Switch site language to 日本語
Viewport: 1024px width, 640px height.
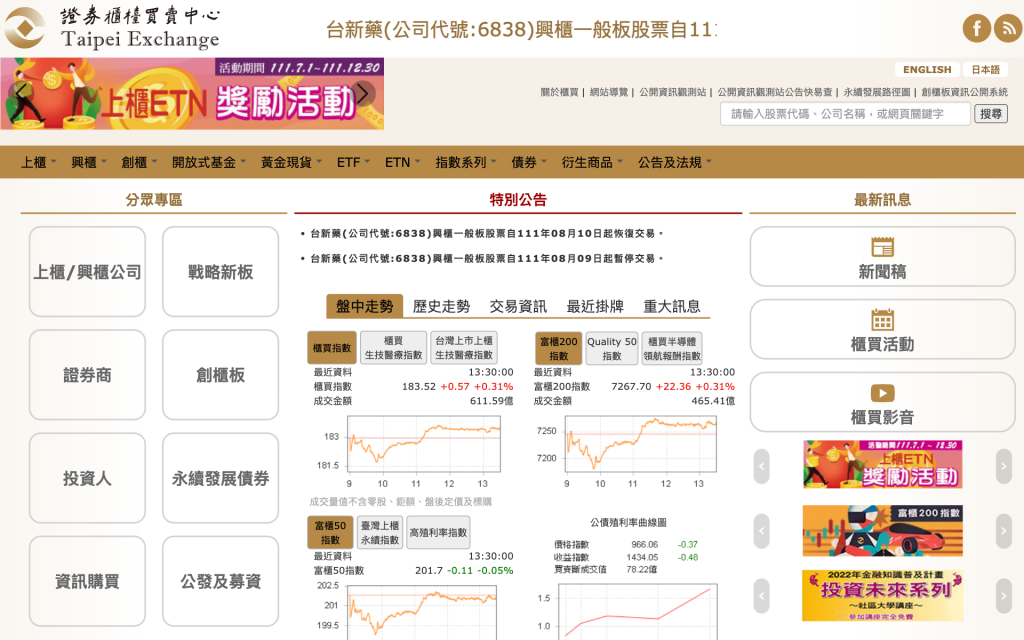985,69
